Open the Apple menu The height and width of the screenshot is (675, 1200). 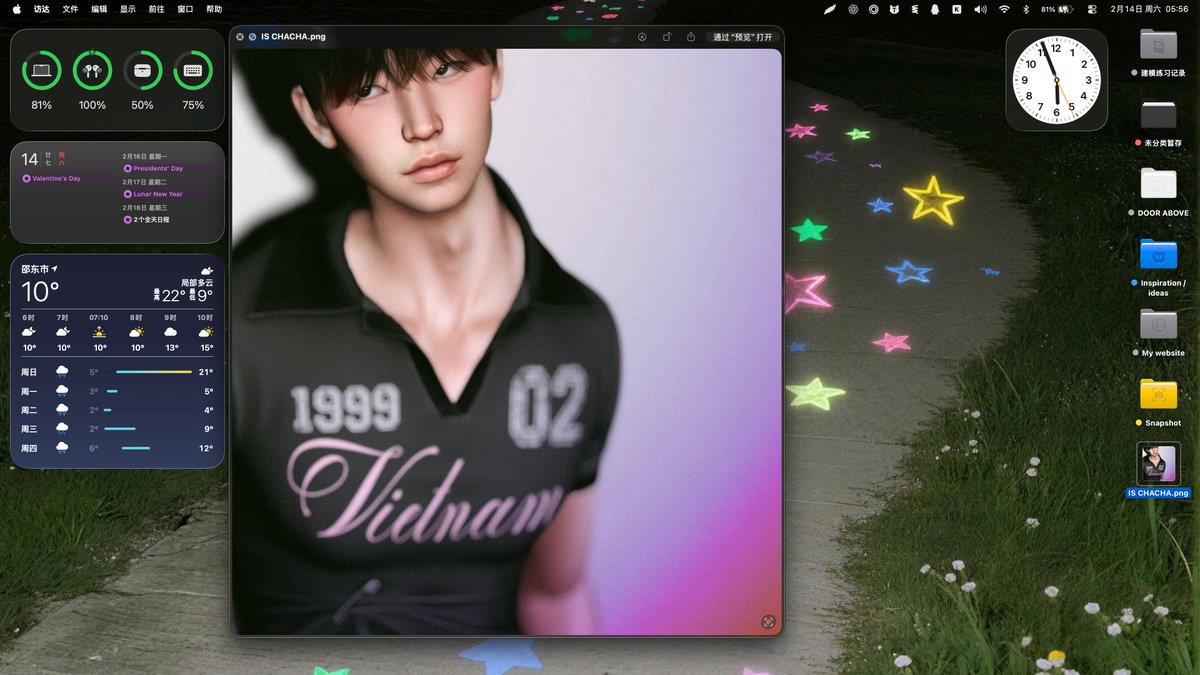pos(16,8)
